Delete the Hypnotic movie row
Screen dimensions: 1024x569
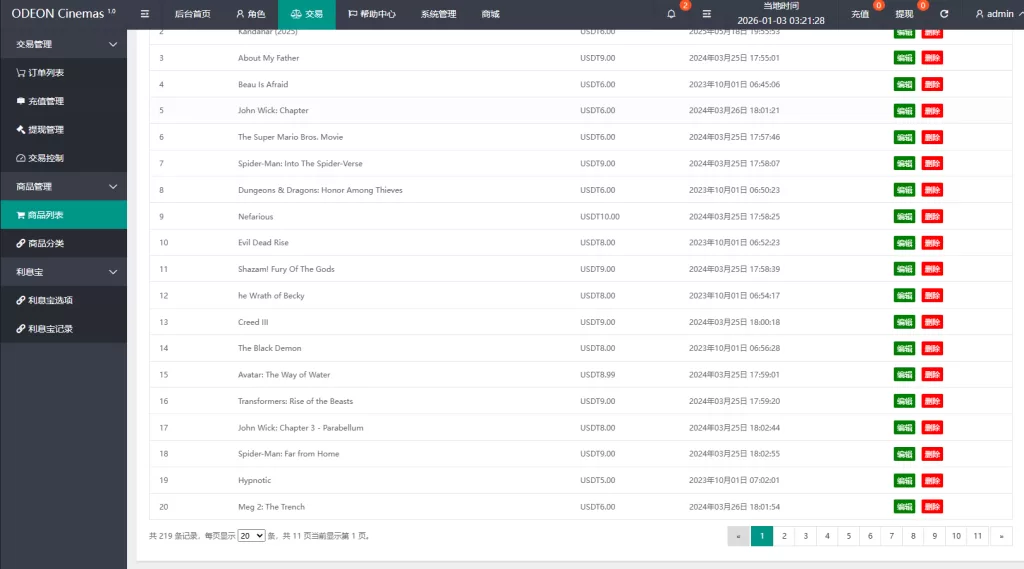932,480
